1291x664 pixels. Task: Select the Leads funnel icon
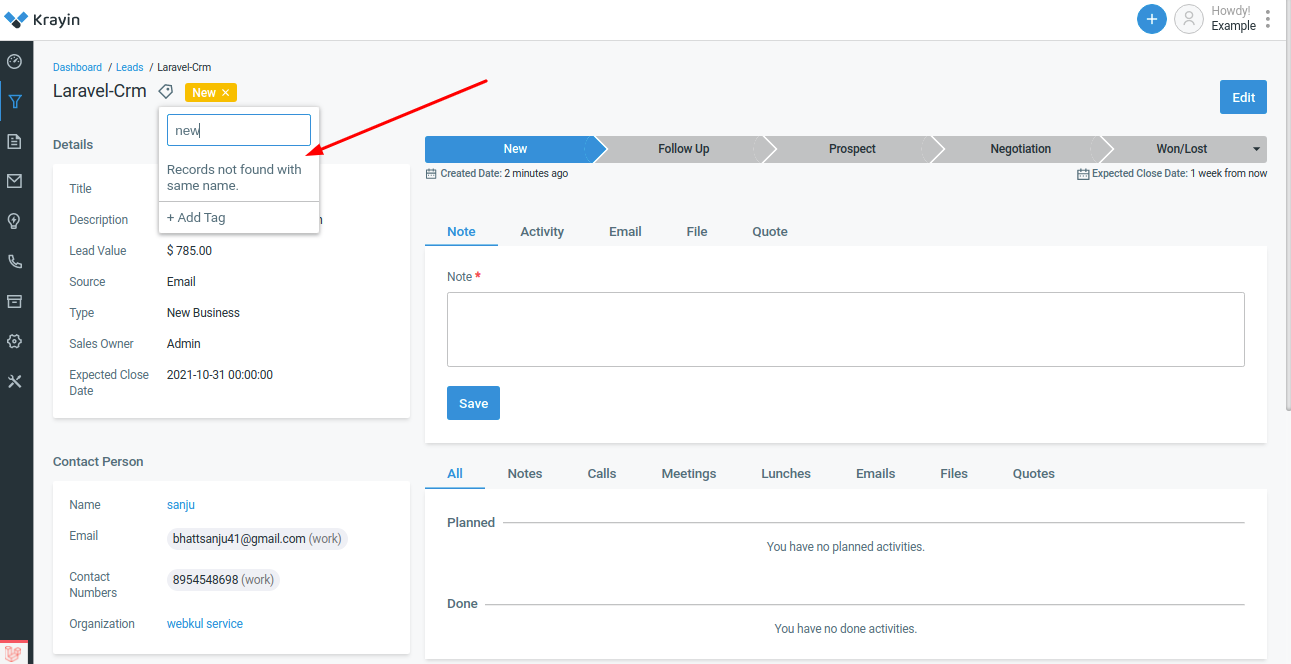tap(15, 101)
